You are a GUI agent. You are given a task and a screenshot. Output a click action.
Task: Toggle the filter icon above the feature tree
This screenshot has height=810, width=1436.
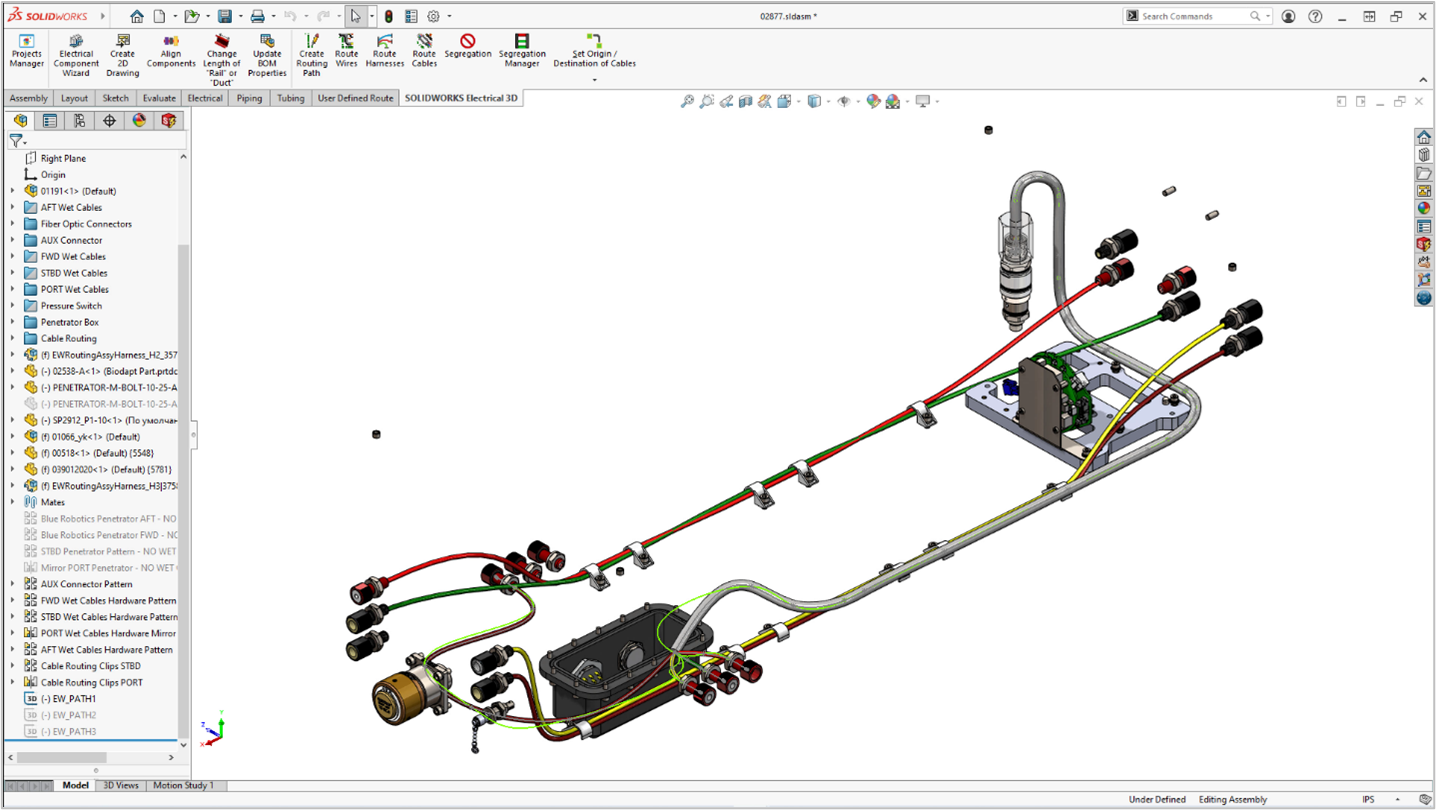tap(17, 141)
